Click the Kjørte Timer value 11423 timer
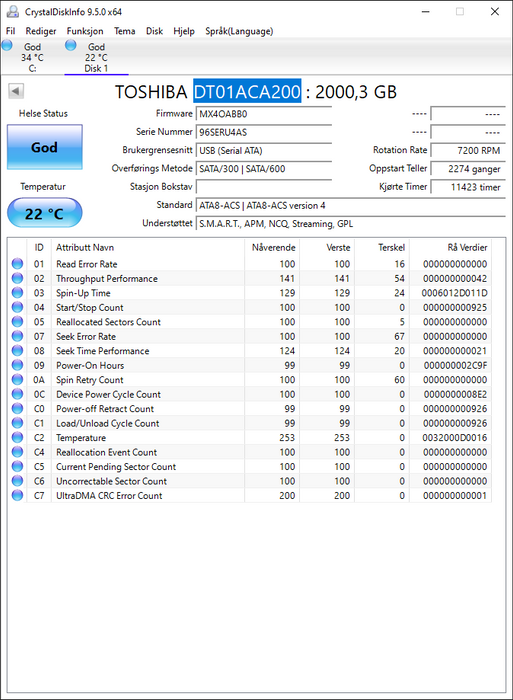The height and width of the screenshot is (700, 513). [468, 187]
